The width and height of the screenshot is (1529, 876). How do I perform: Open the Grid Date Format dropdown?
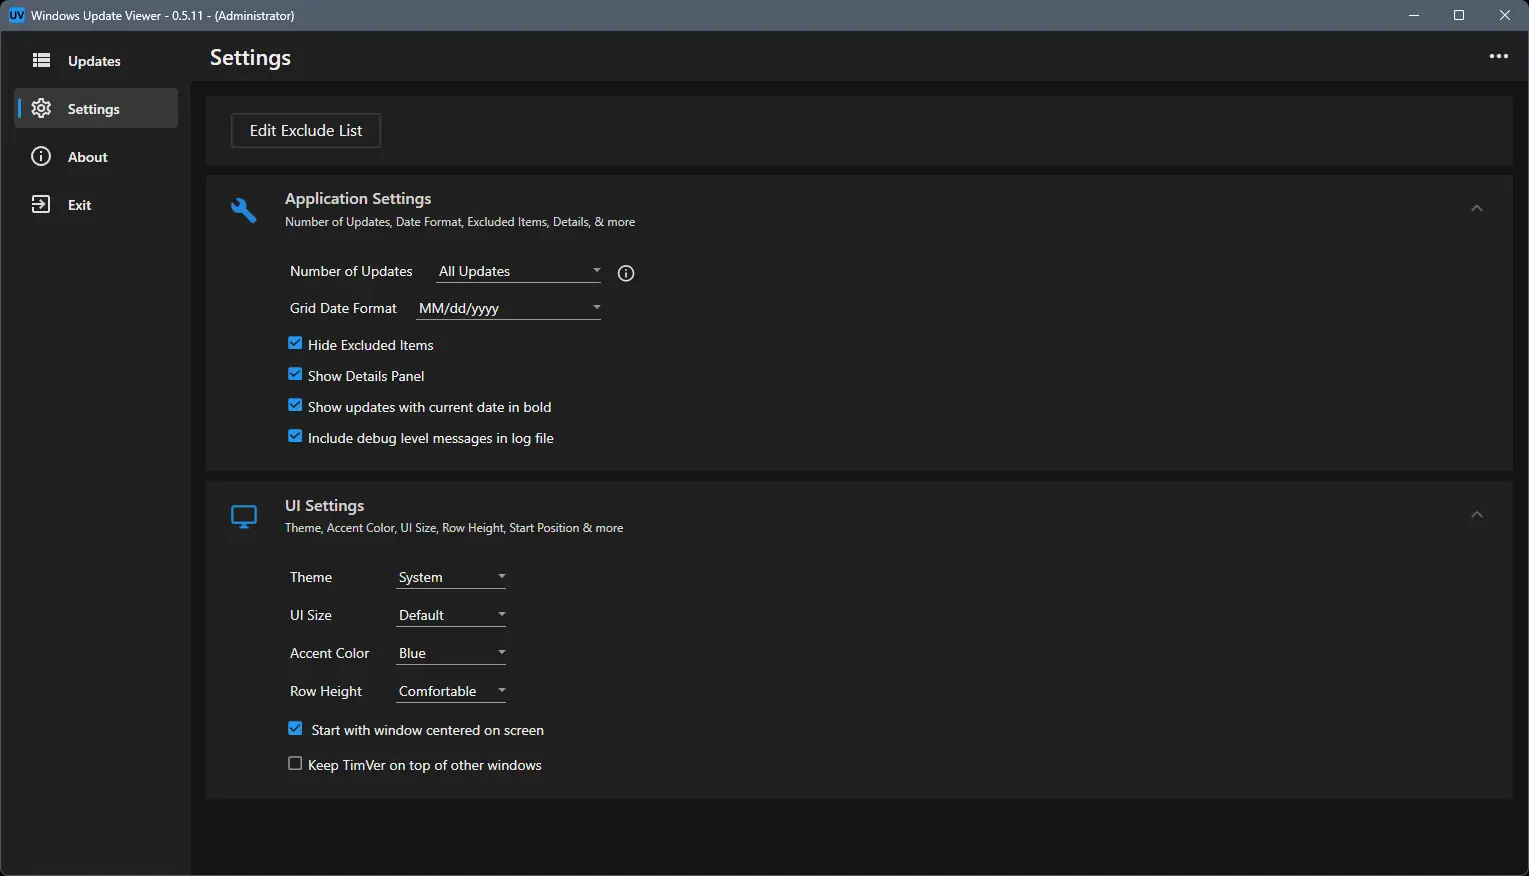point(509,308)
